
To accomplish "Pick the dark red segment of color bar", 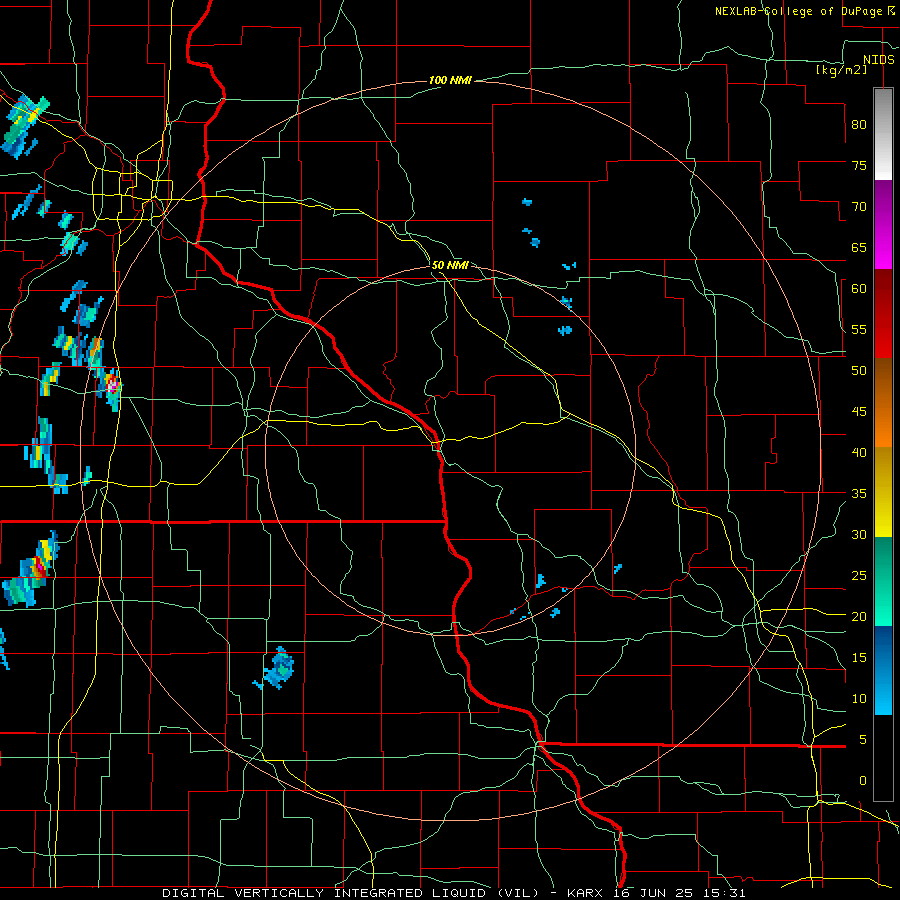I will [x=883, y=313].
